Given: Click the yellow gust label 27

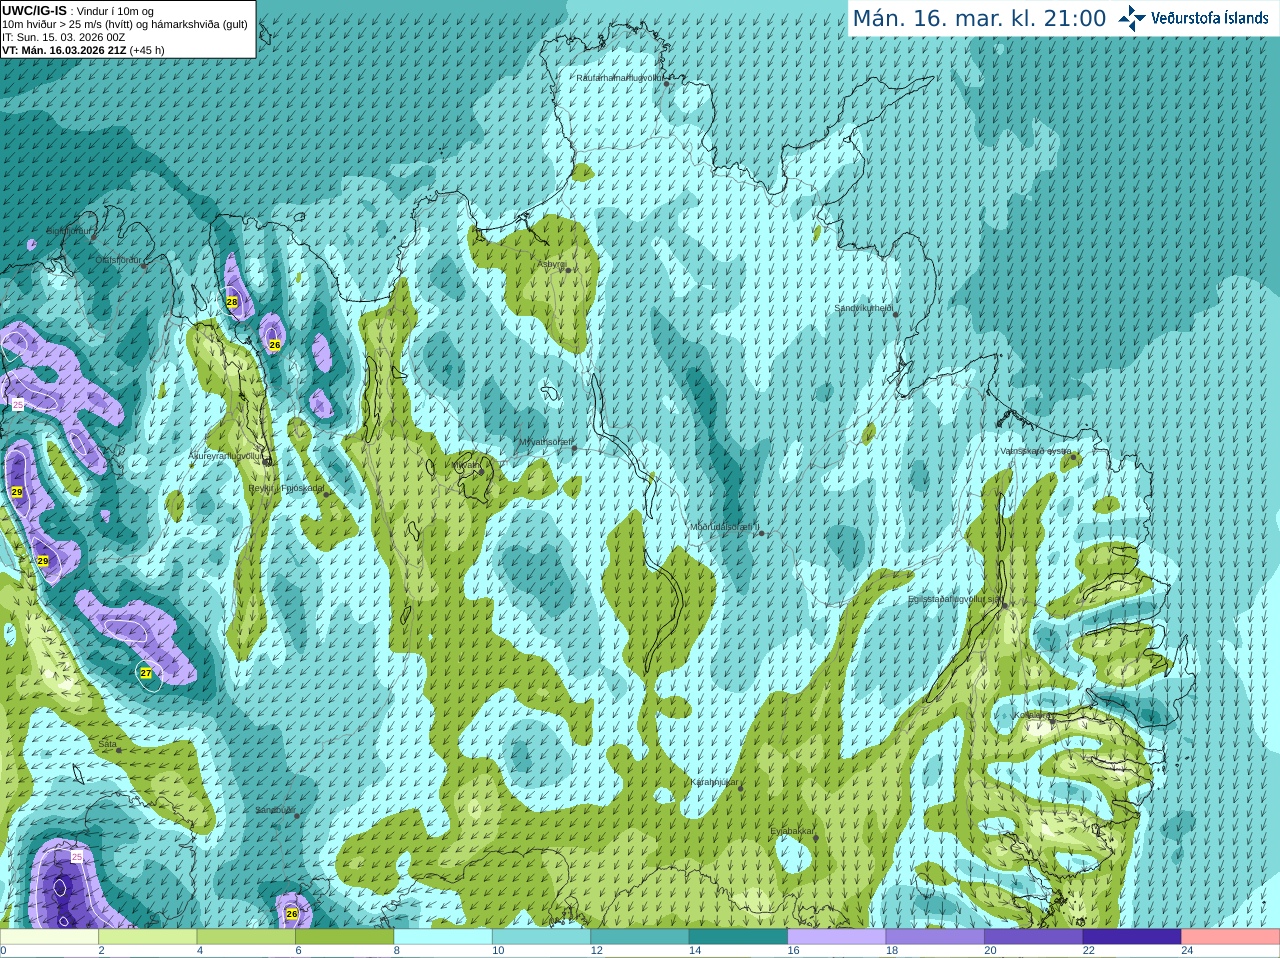Looking at the screenshot, I should (x=146, y=673).
